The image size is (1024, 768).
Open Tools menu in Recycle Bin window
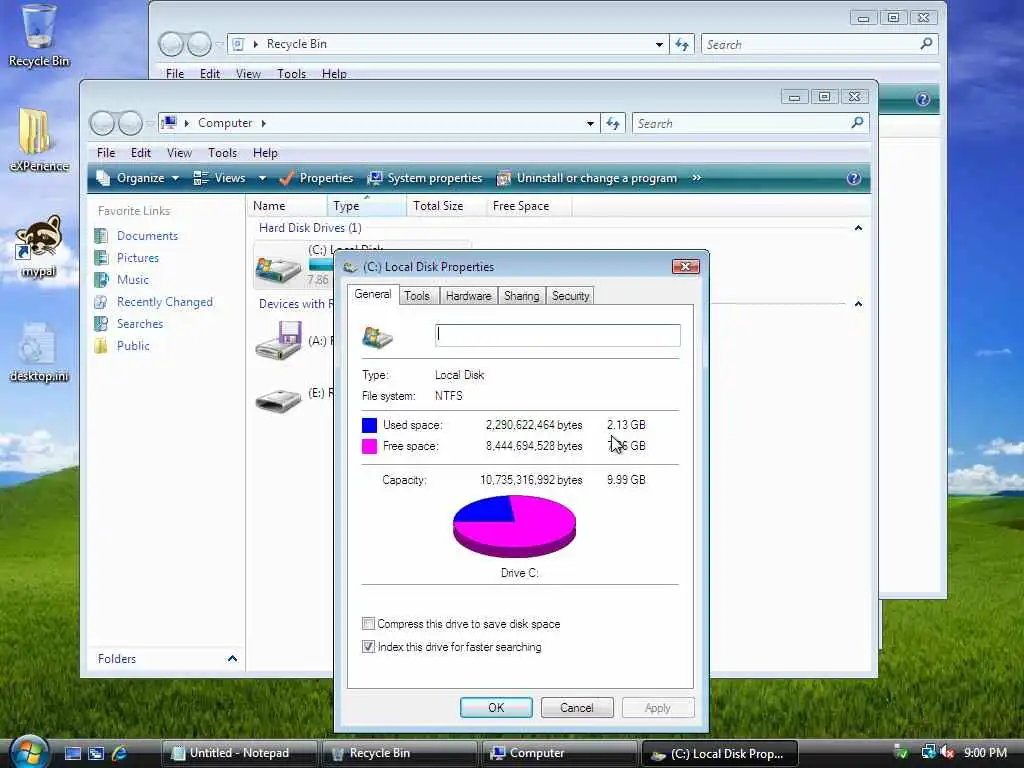[291, 74]
